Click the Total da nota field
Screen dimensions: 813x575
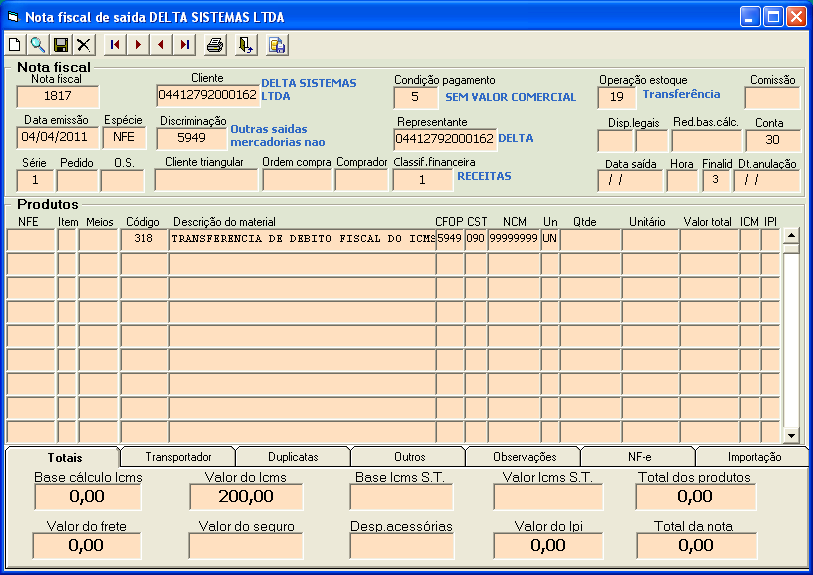click(x=696, y=546)
